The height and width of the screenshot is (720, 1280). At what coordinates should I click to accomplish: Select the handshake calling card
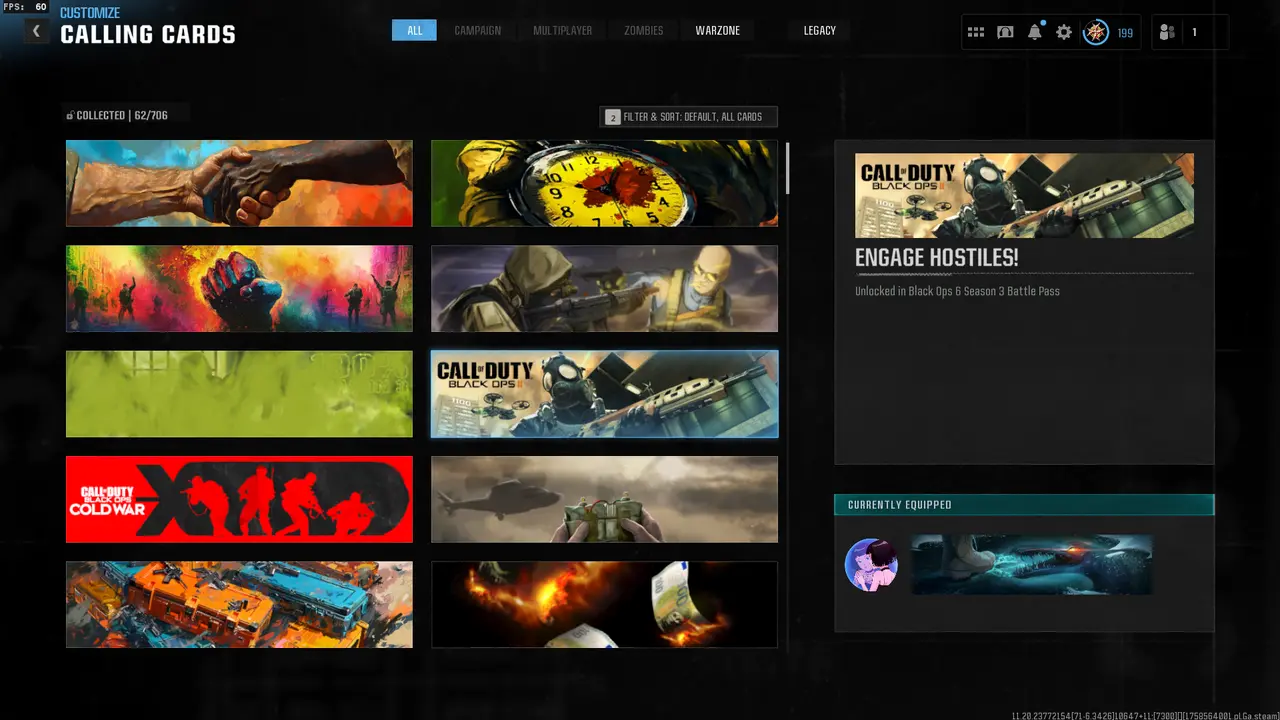coord(239,183)
